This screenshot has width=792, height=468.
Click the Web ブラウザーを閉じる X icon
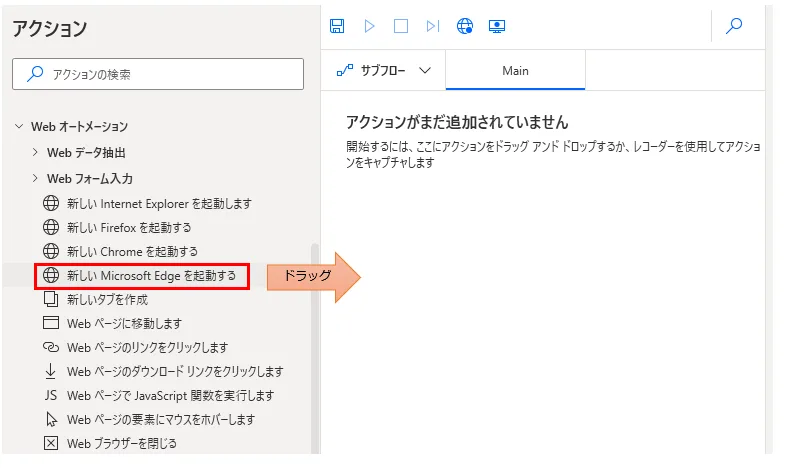point(51,443)
